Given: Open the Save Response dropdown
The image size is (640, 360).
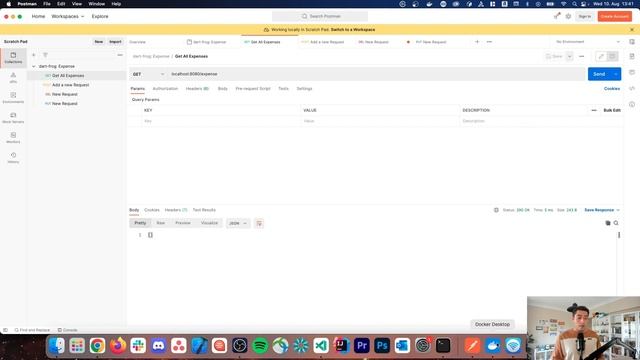Looking at the screenshot, I should [602, 210].
